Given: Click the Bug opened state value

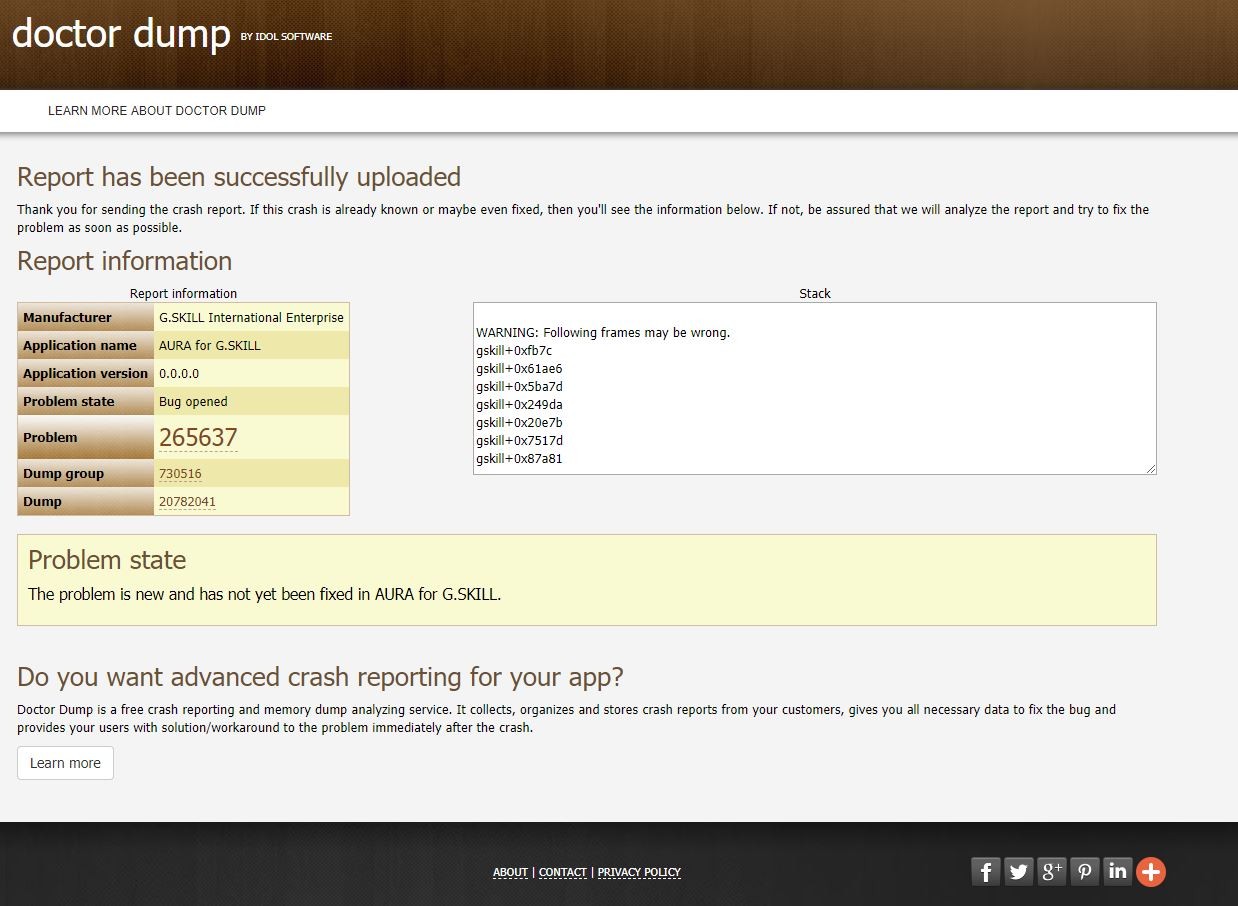Looking at the screenshot, I should 193,402.
